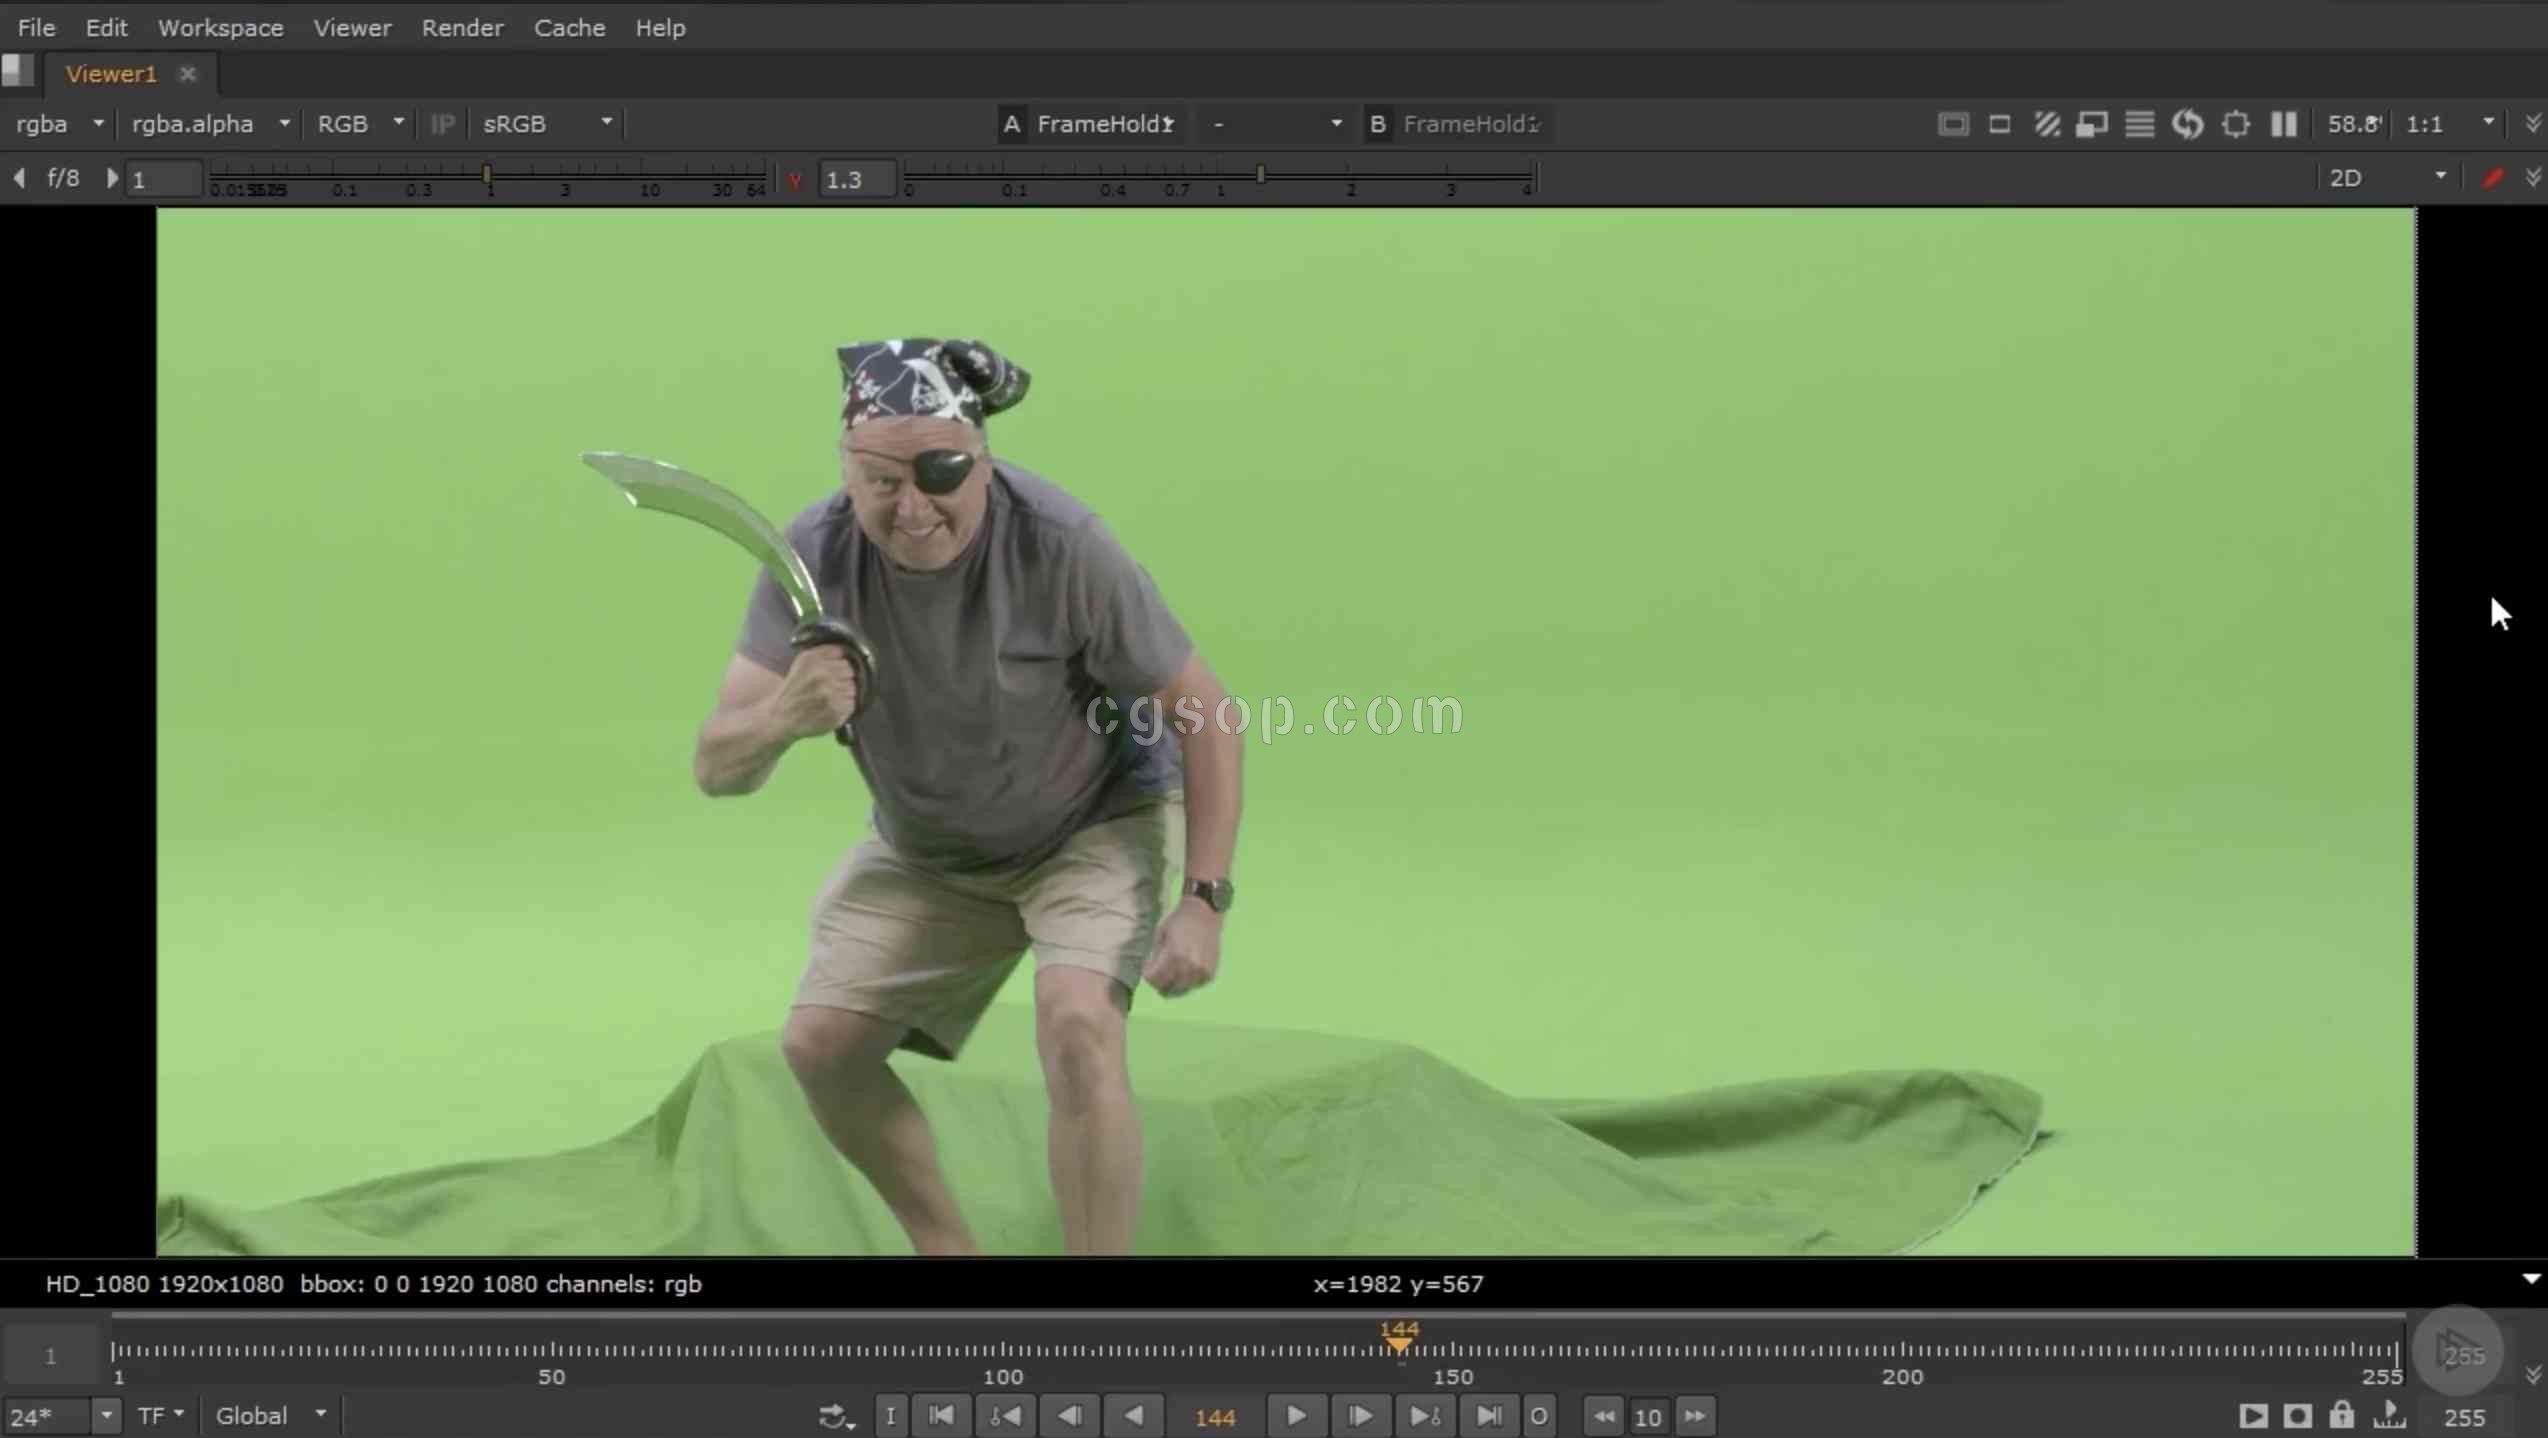2548x1438 pixels.
Task: Open the Render menu
Action: pos(462,28)
